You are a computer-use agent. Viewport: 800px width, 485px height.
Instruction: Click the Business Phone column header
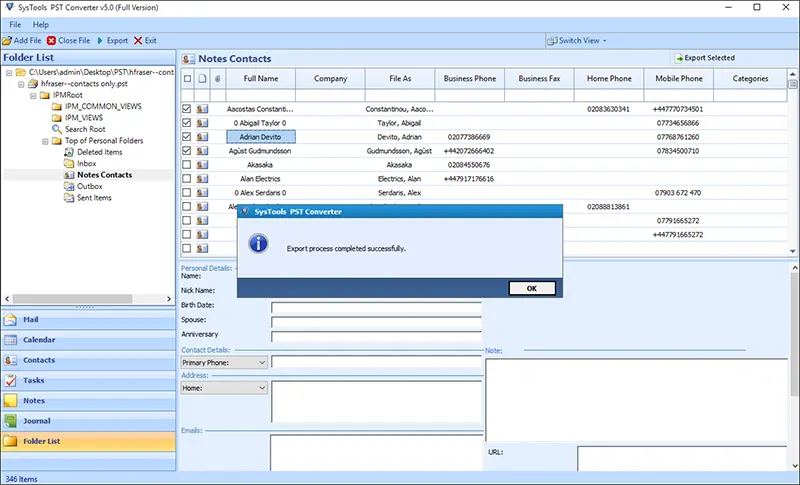click(x=469, y=79)
